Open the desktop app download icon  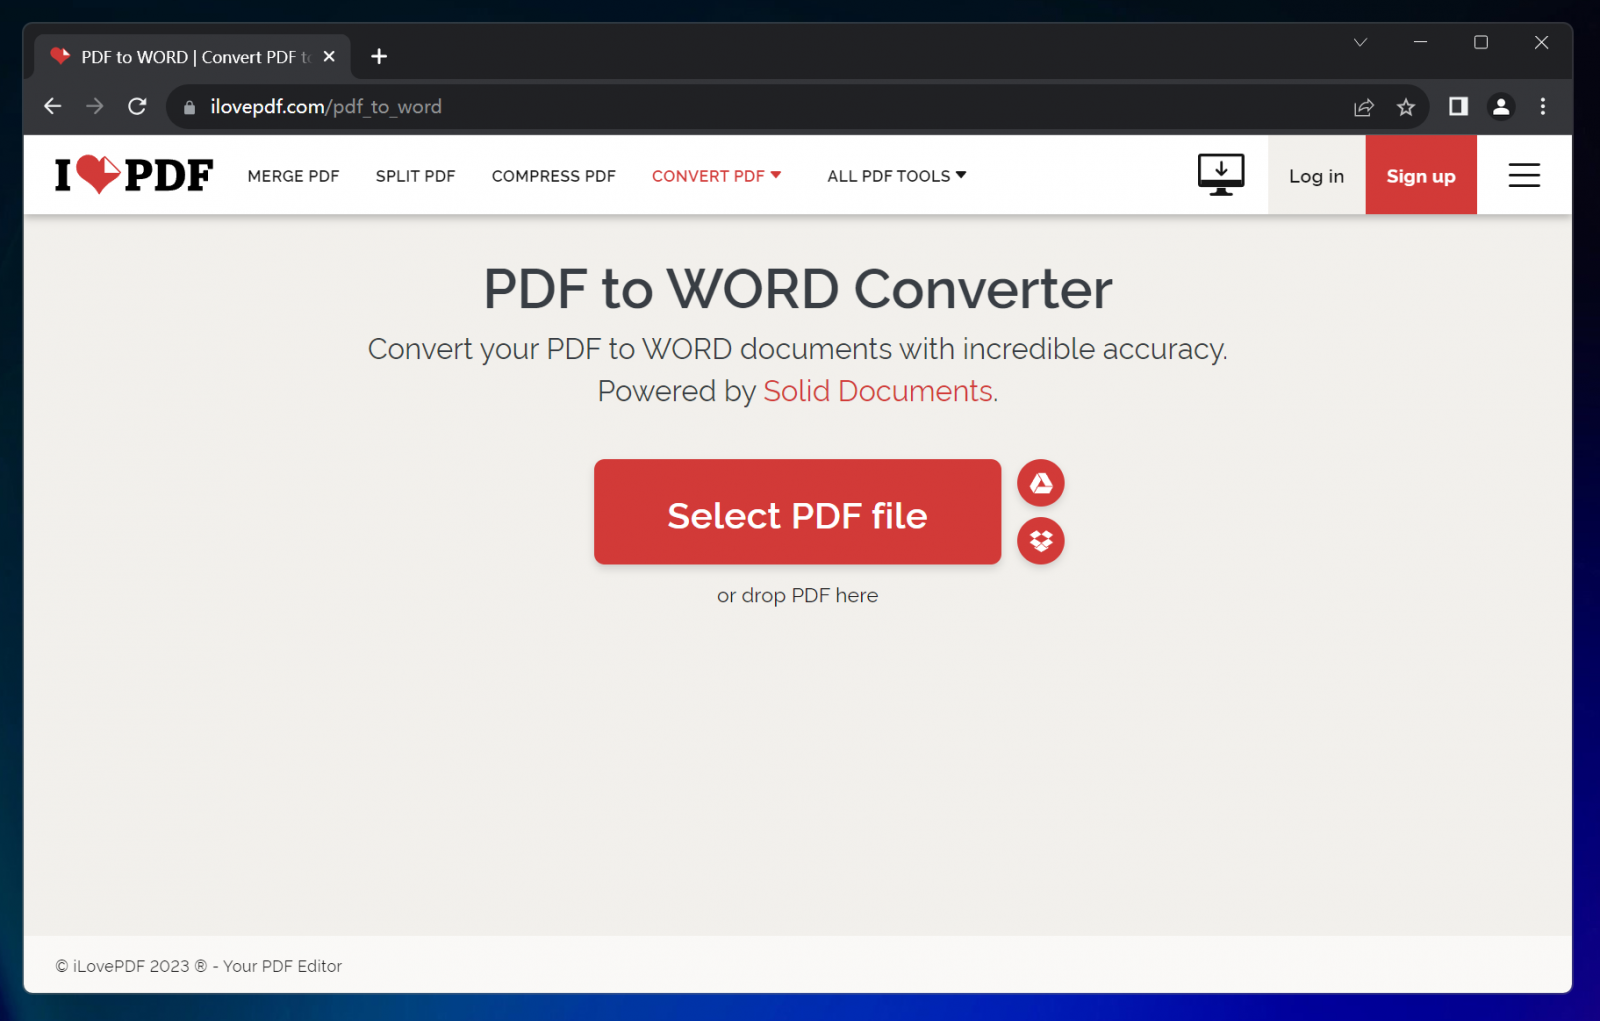(x=1221, y=175)
